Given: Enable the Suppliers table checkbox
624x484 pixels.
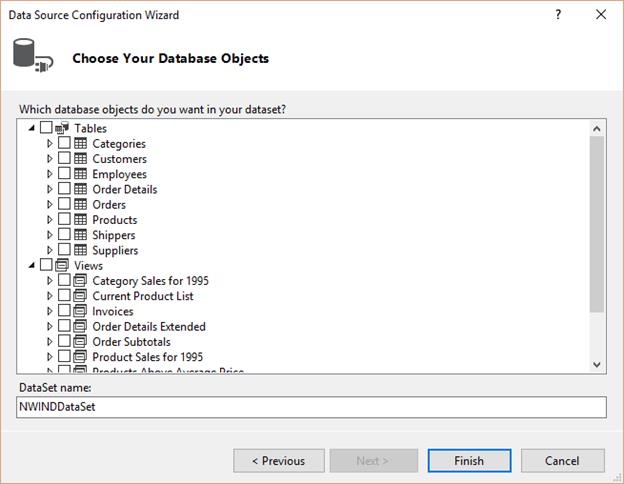Looking at the screenshot, I should (64, 250).
